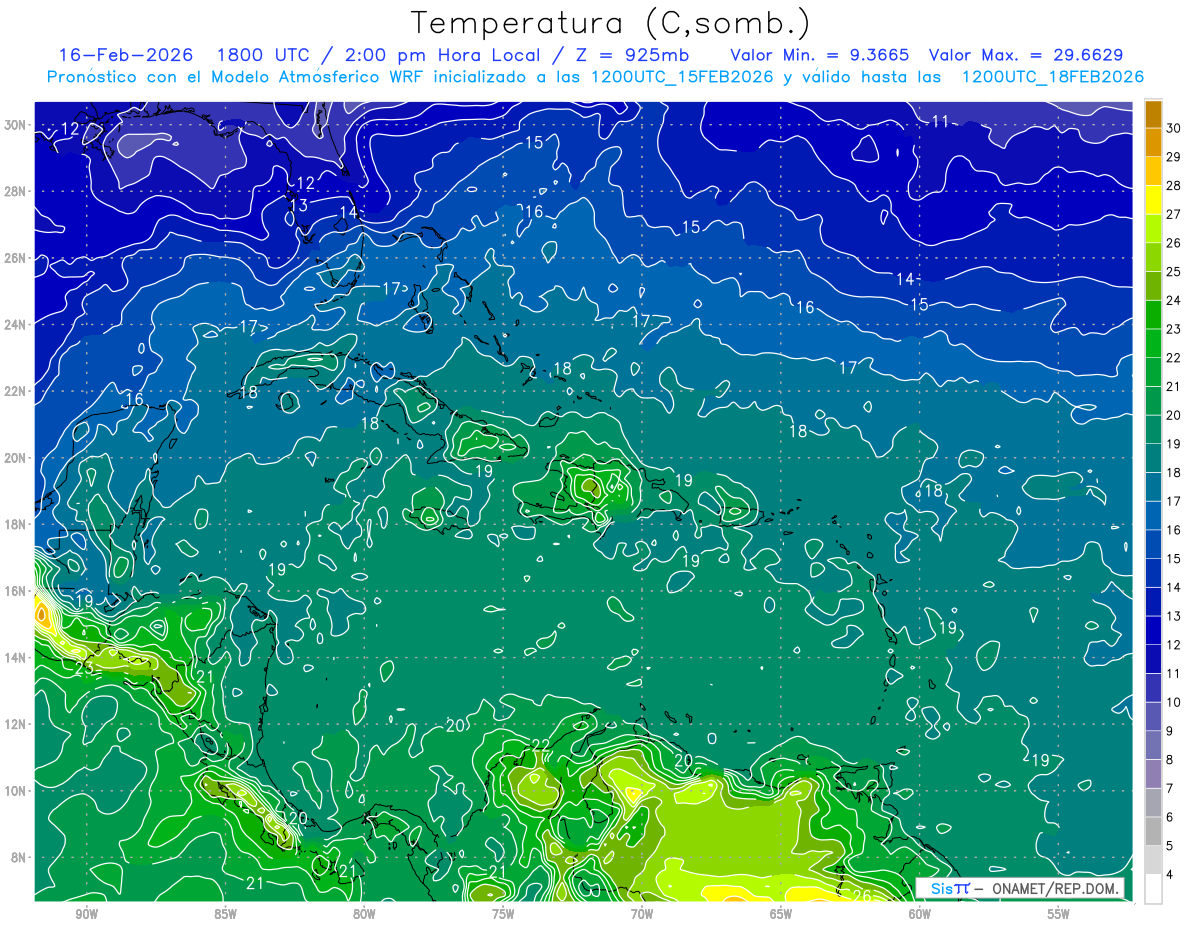Image resolution: width=1200 pixels, height=927 pixels.
Task: Click the "22N" latitude axis label
Action: click(x=15, y=391)
